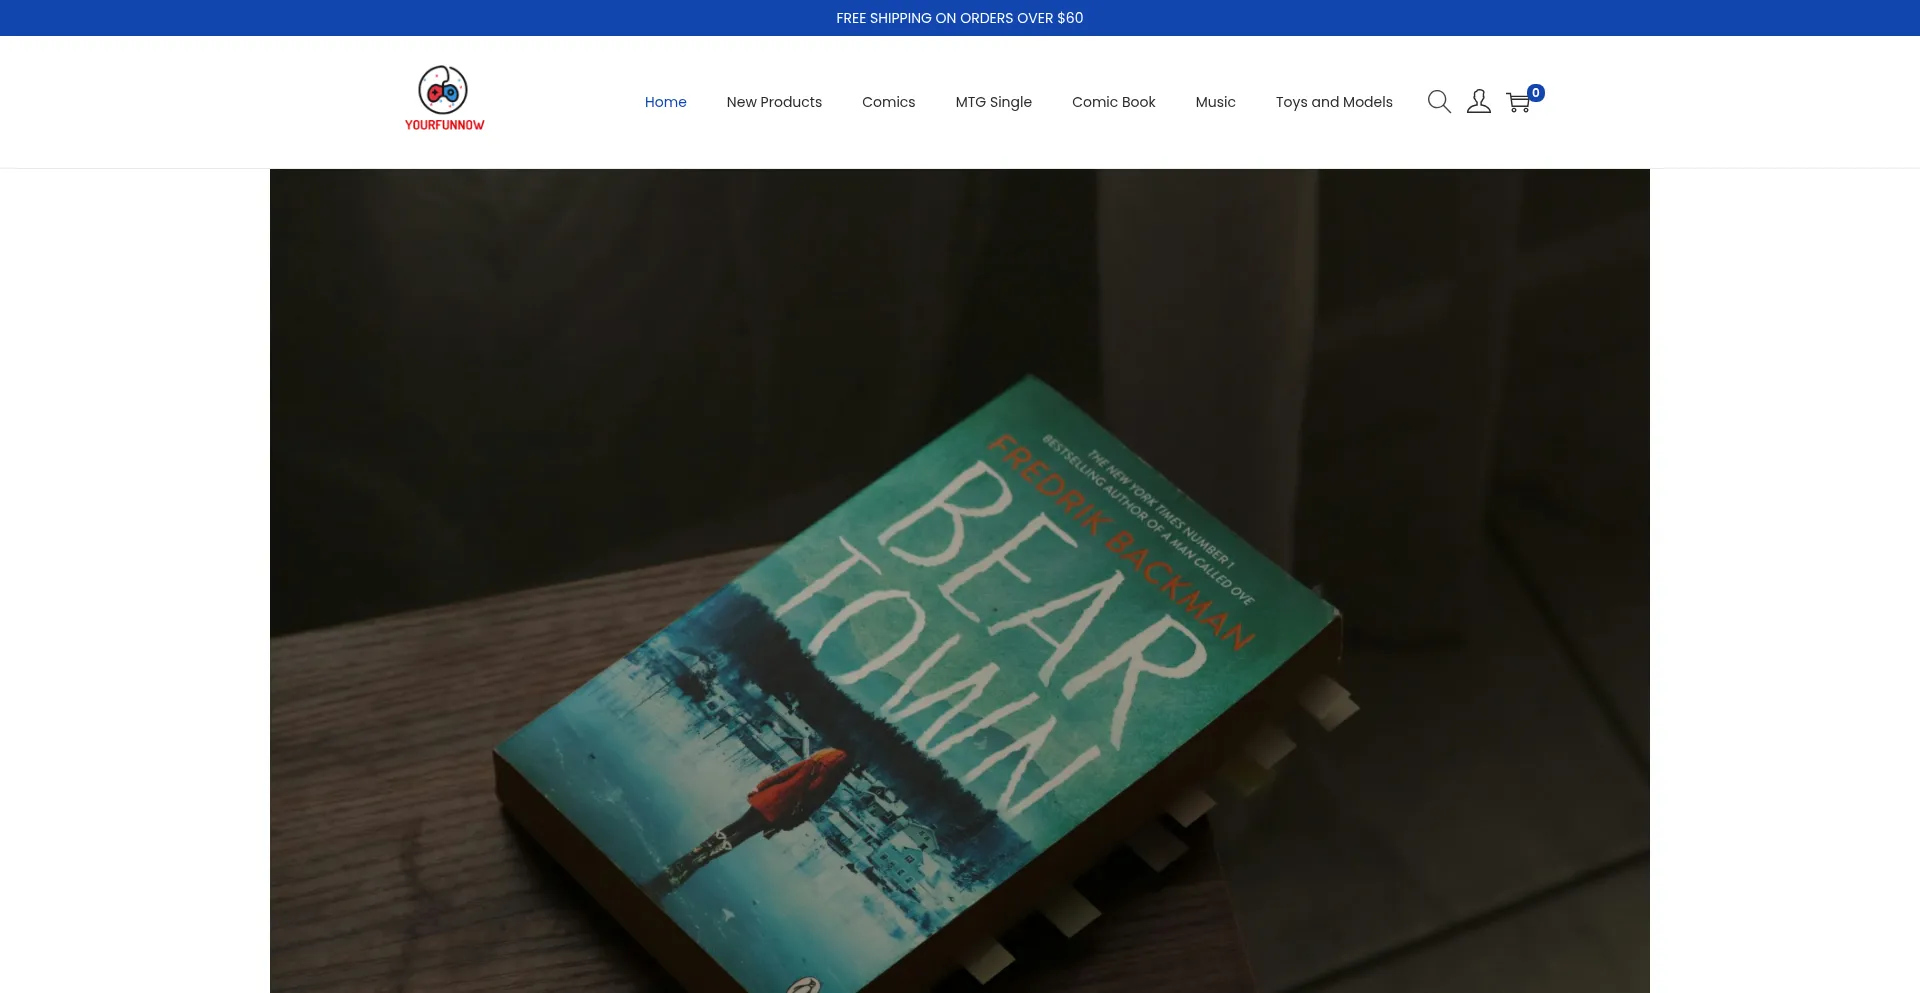Go to the Home menu item
Viewport: 1920px width, 993px height.
(665, 102)
